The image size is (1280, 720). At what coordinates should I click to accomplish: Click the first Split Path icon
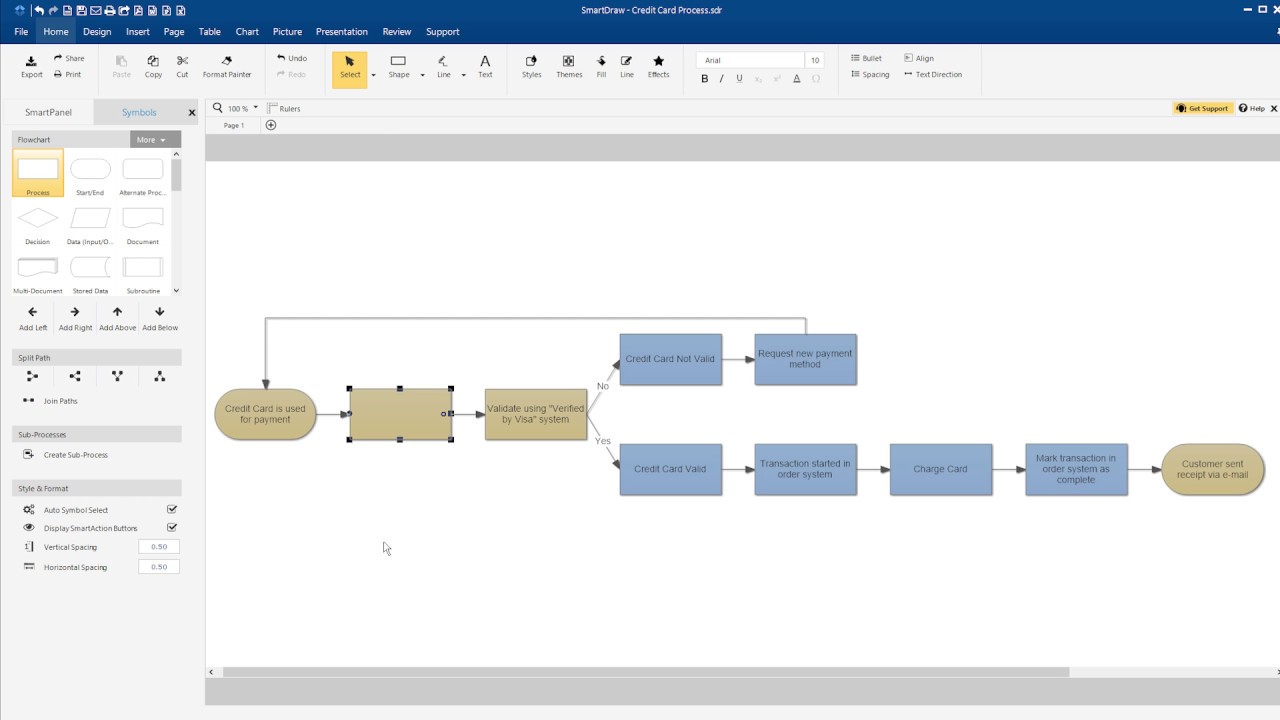coord(32,376)
